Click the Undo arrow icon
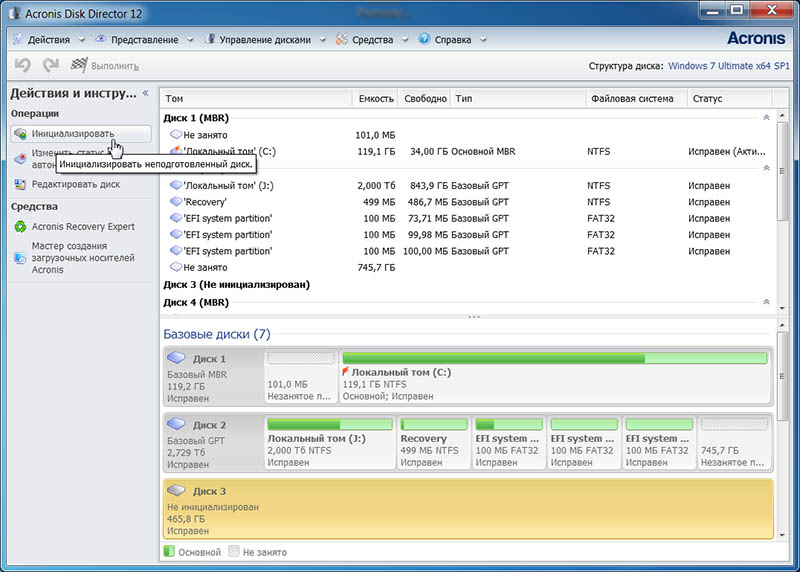800x572 pixels. (22, 65)
